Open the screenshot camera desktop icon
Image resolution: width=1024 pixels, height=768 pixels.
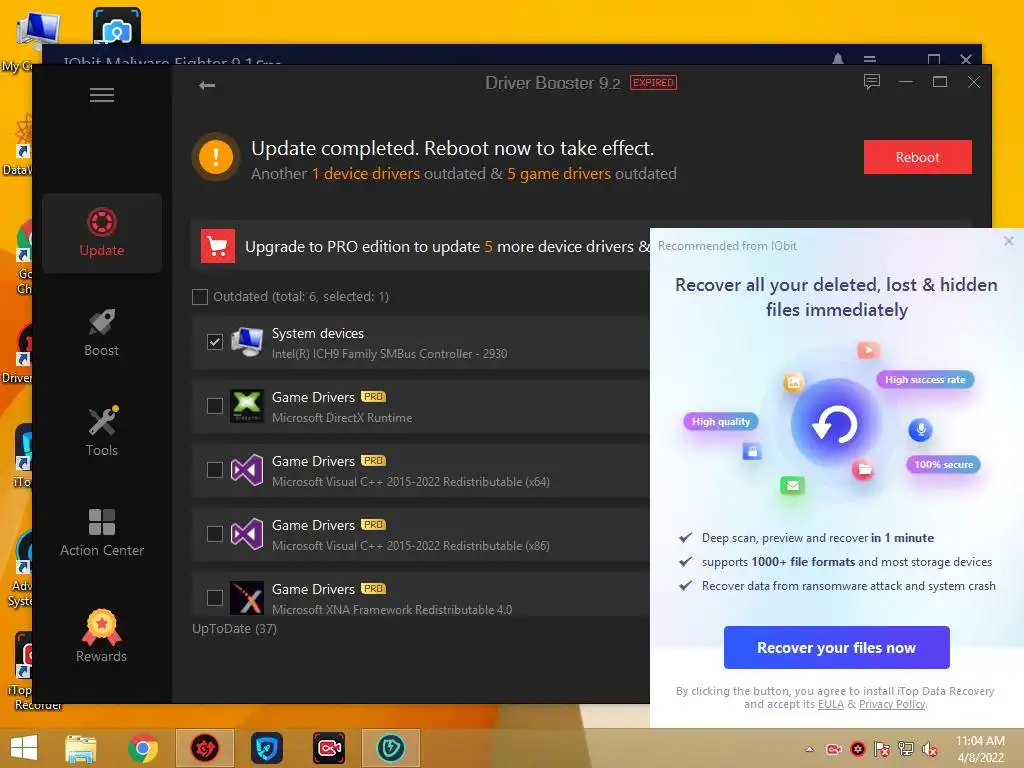pos(116,26)
